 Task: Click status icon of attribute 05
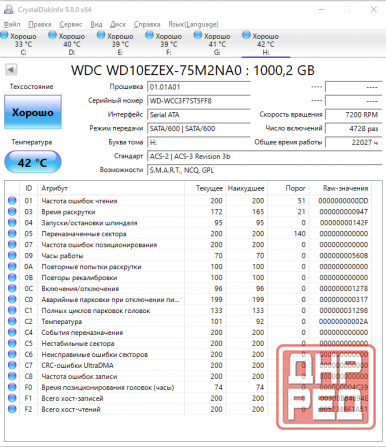click(x=12, y=234)
